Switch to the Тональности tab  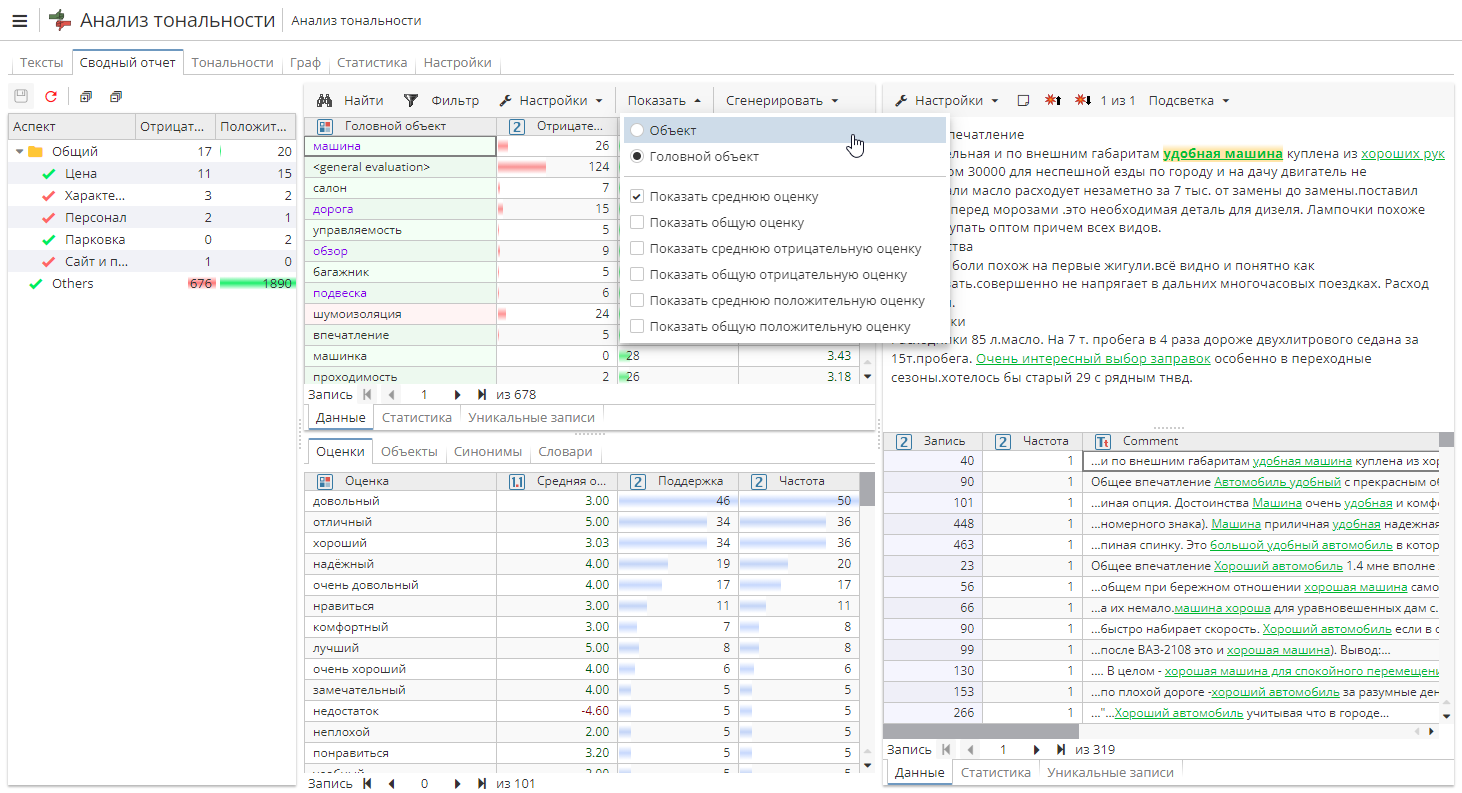pos(232,62)
